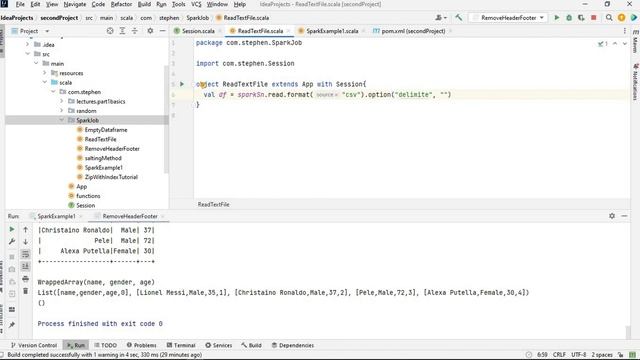
Task: Open RemoveHeaderFooter run configuration dropdown
Action: (509, 18)
